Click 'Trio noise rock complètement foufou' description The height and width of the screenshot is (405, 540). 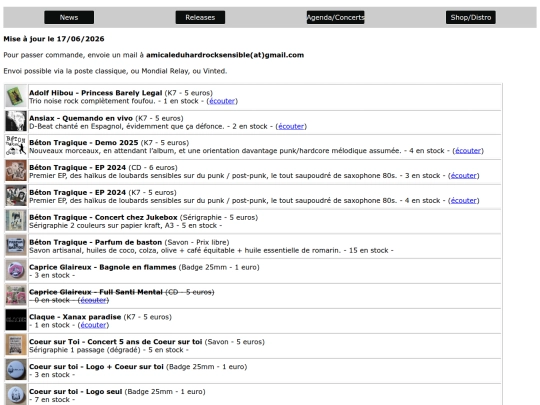tap(92, 101)
